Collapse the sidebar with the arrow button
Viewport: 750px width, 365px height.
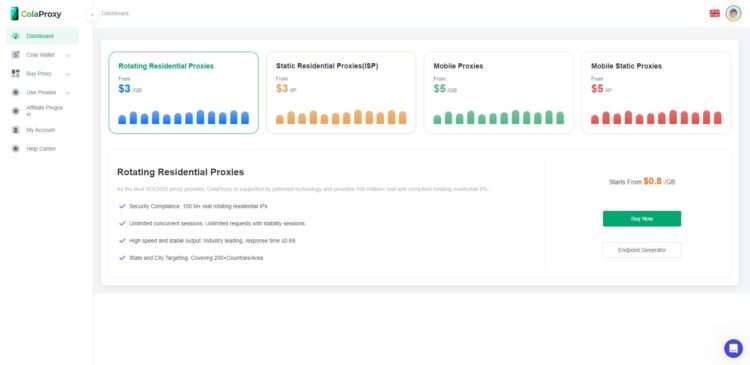point(92,14)
